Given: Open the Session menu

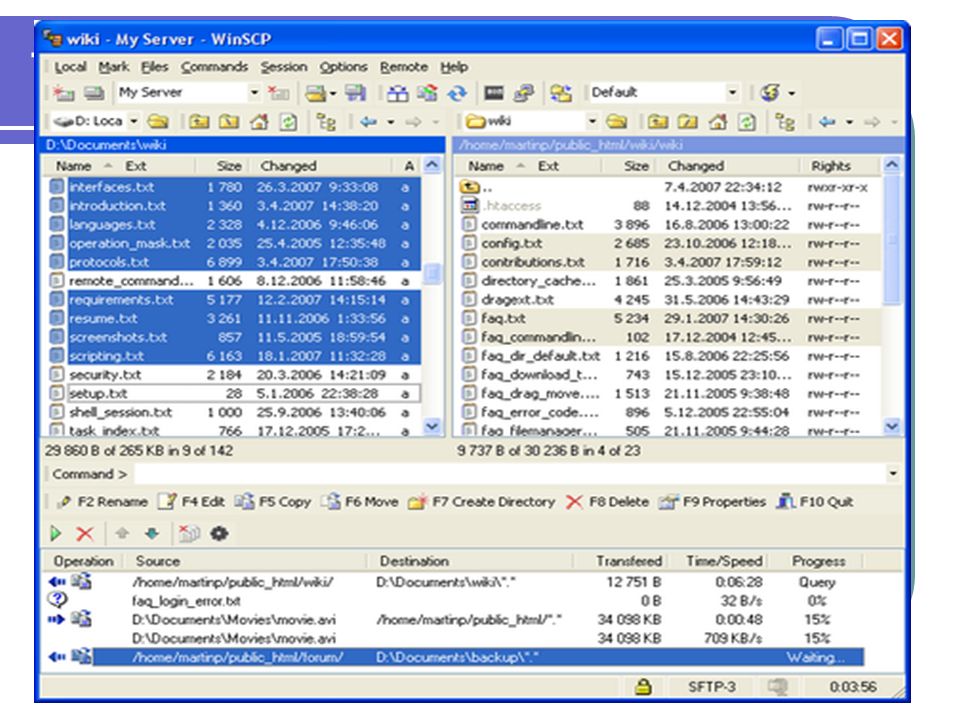Looking at the screenshot, I should 284,67.
